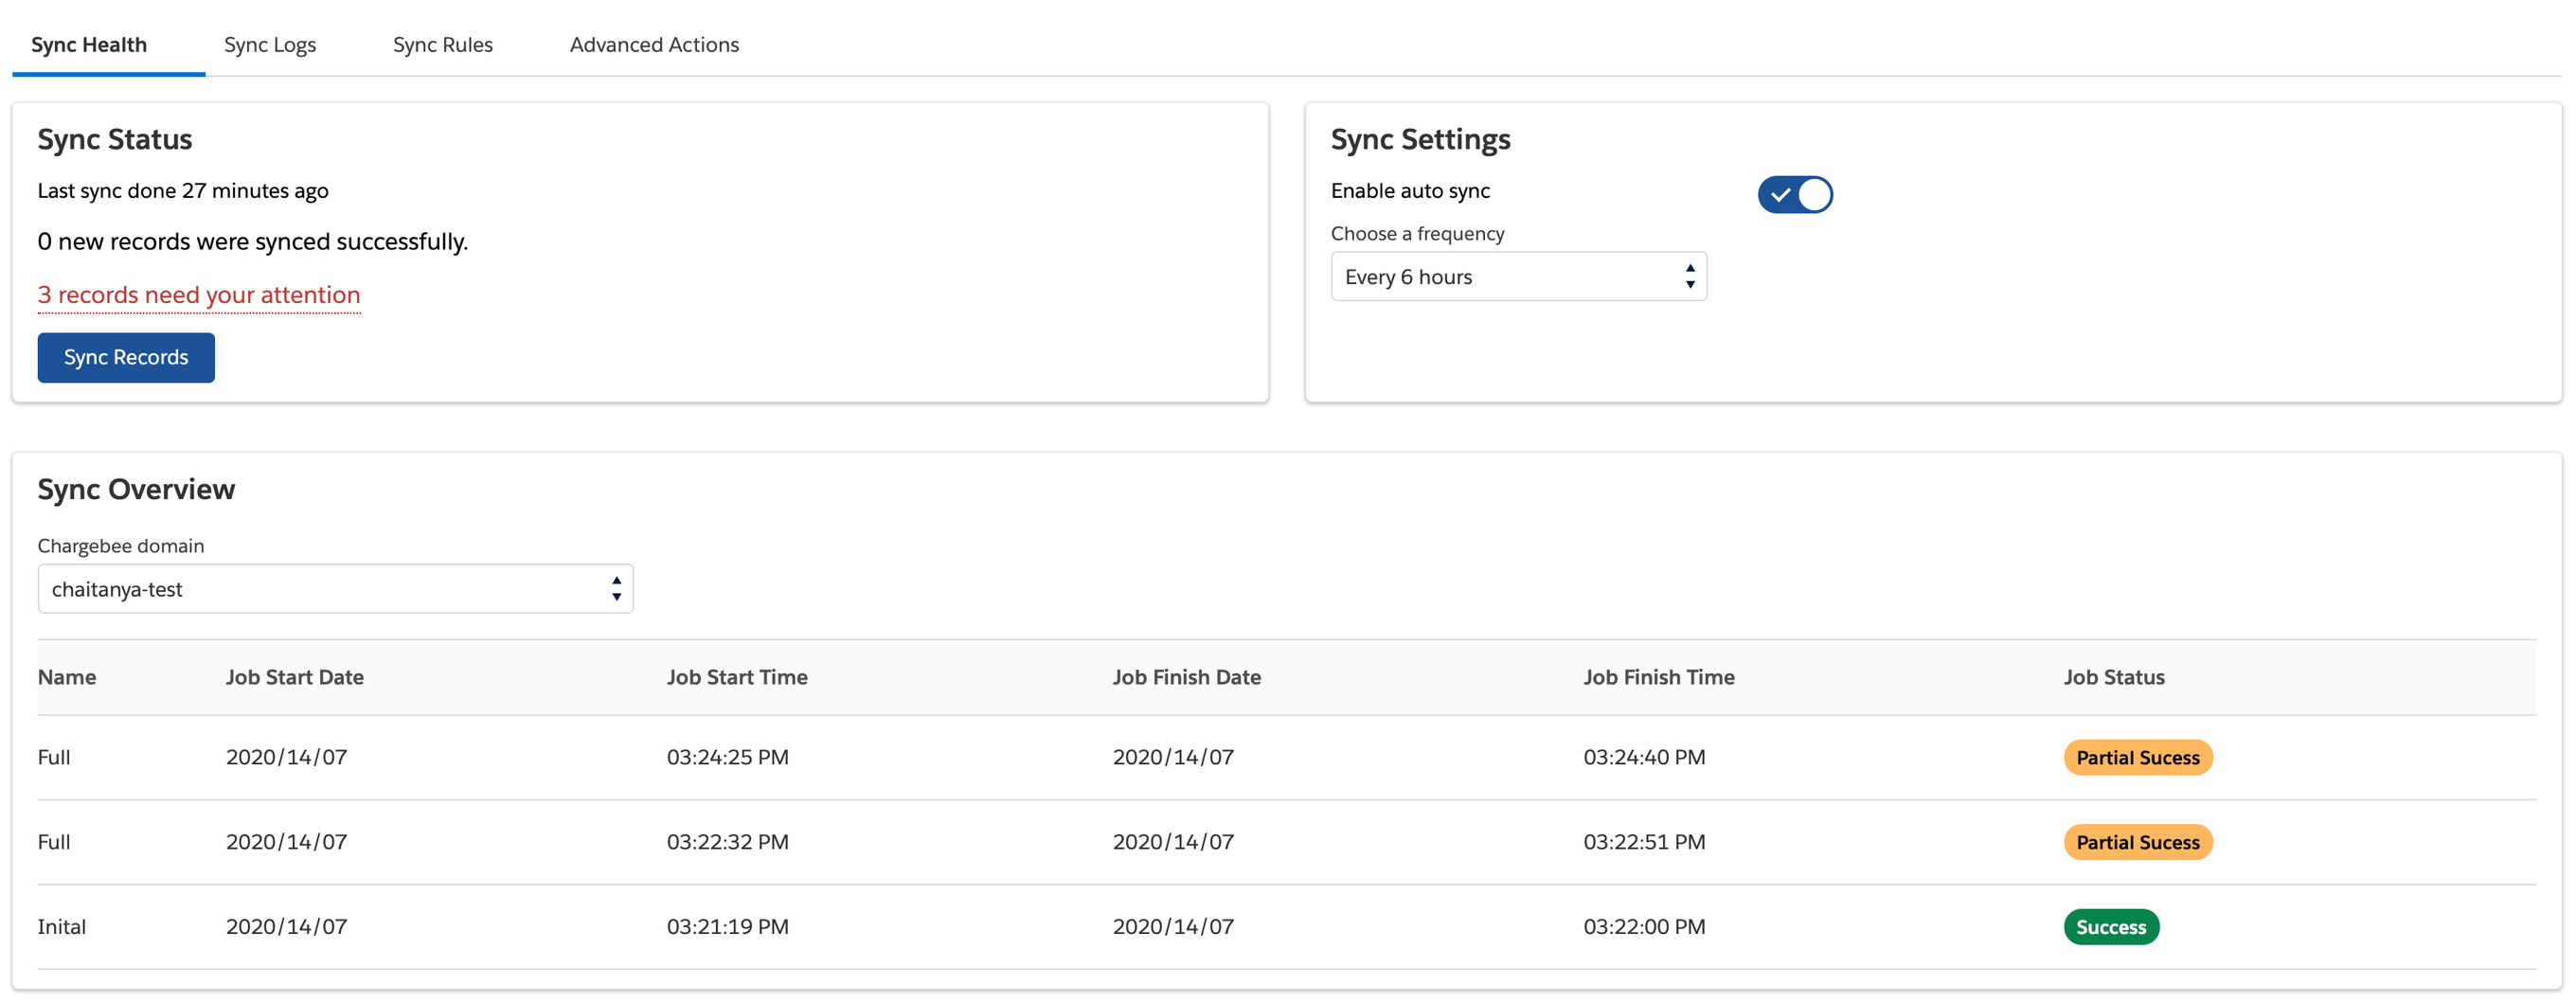Select the Inital job row name
Viewport: 2576px width, 1003px height.
61,927
